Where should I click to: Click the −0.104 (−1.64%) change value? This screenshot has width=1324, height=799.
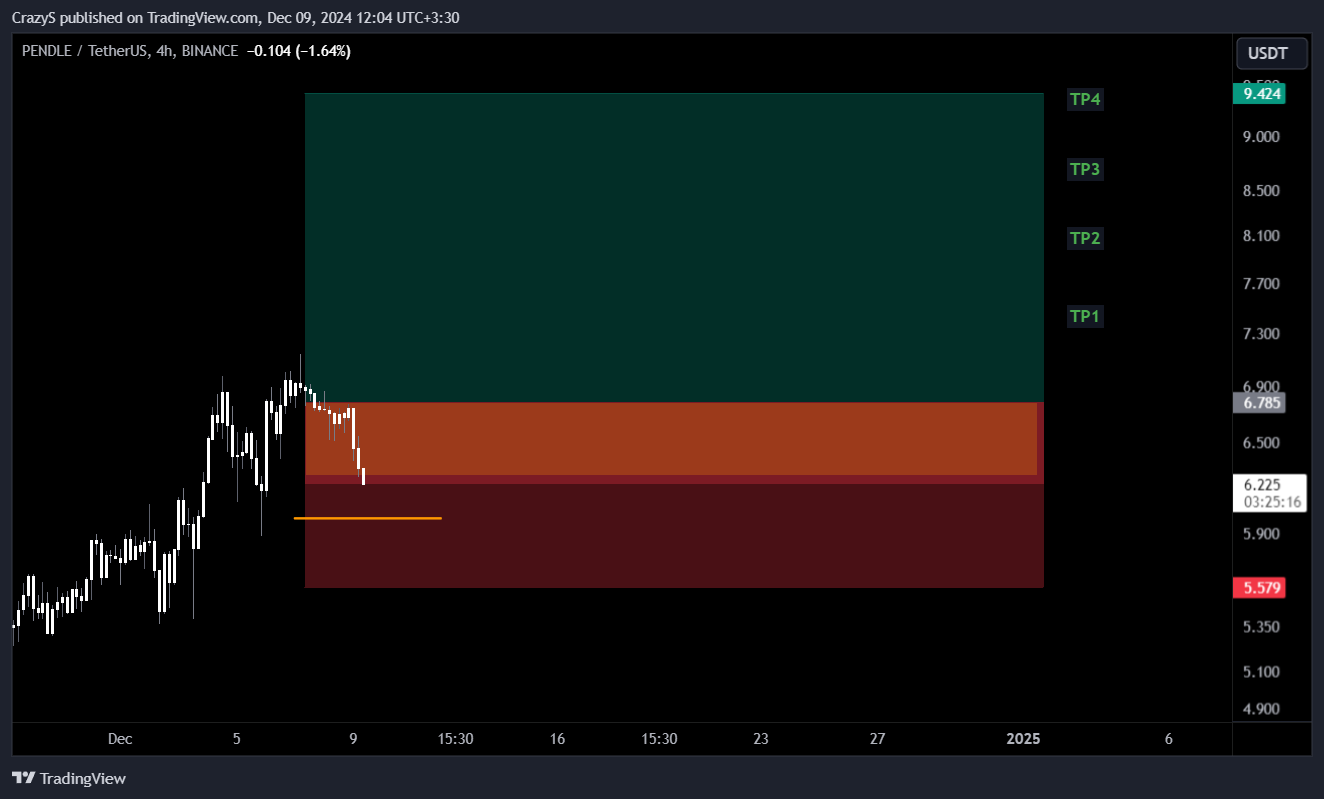298,51
